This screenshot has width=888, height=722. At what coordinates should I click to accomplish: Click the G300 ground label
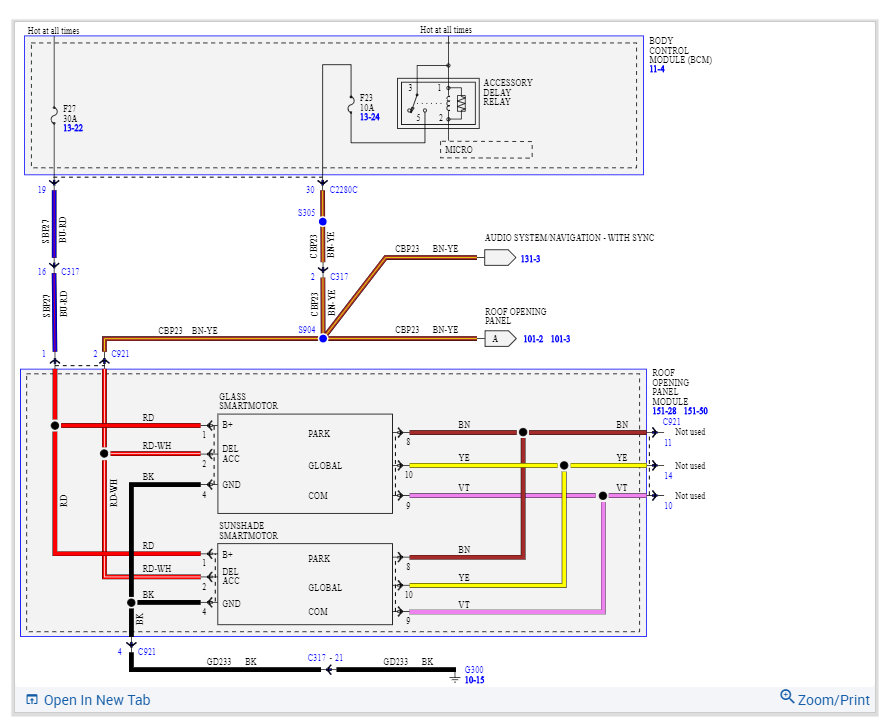(474, 669)
